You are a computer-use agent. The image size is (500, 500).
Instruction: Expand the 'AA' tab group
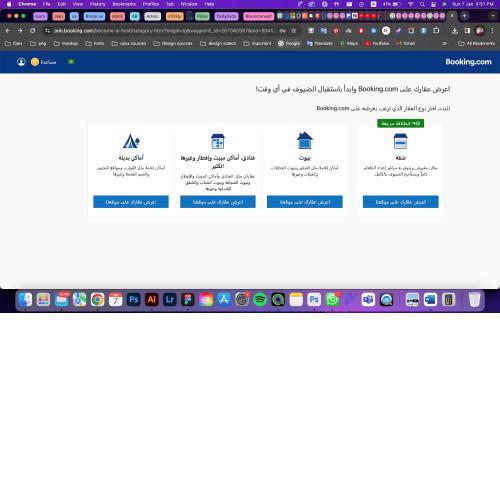pos(135,16)
